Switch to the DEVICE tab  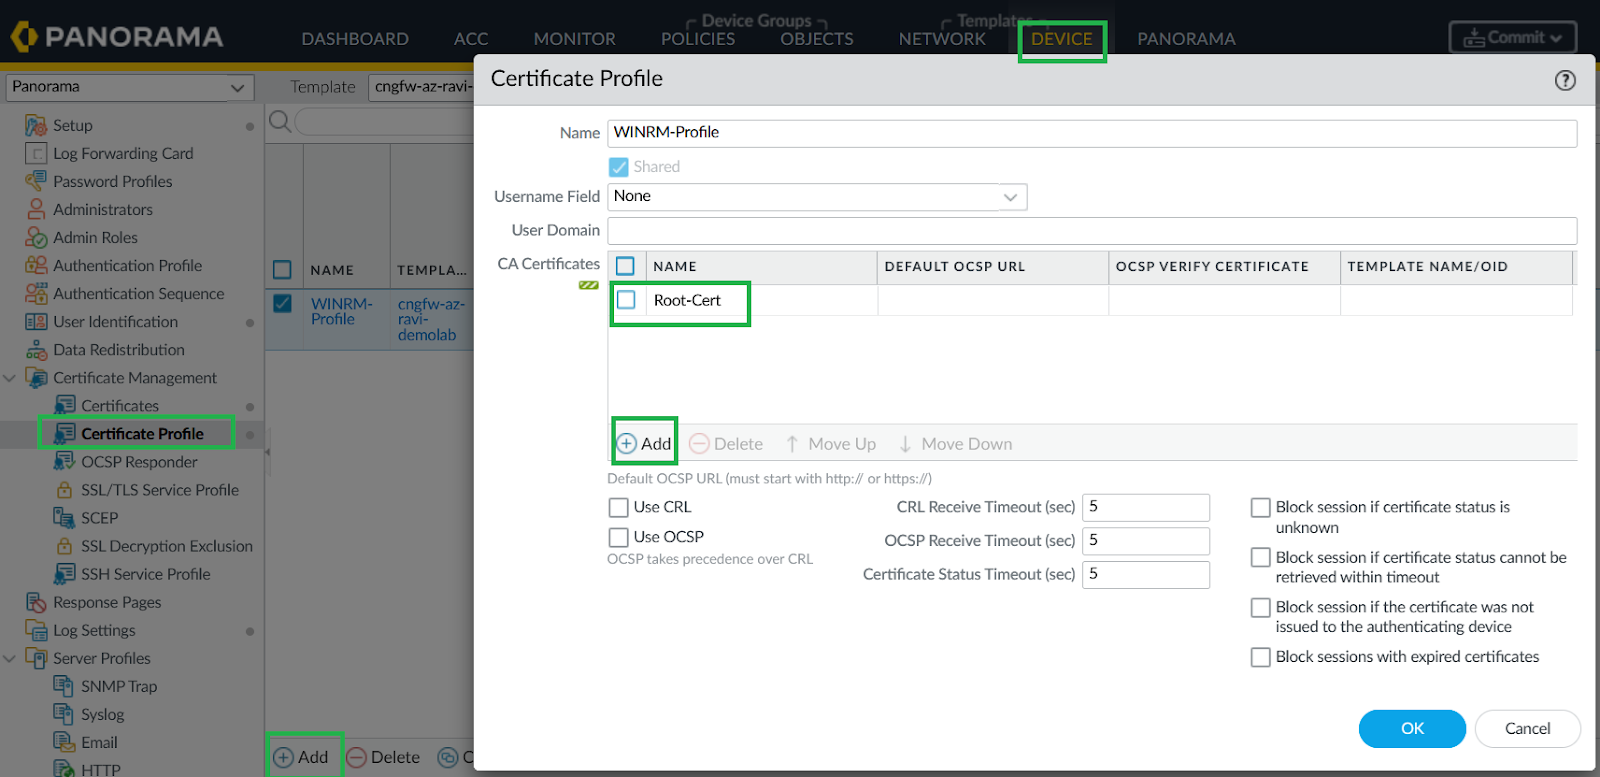click(x=1061, y=39)
